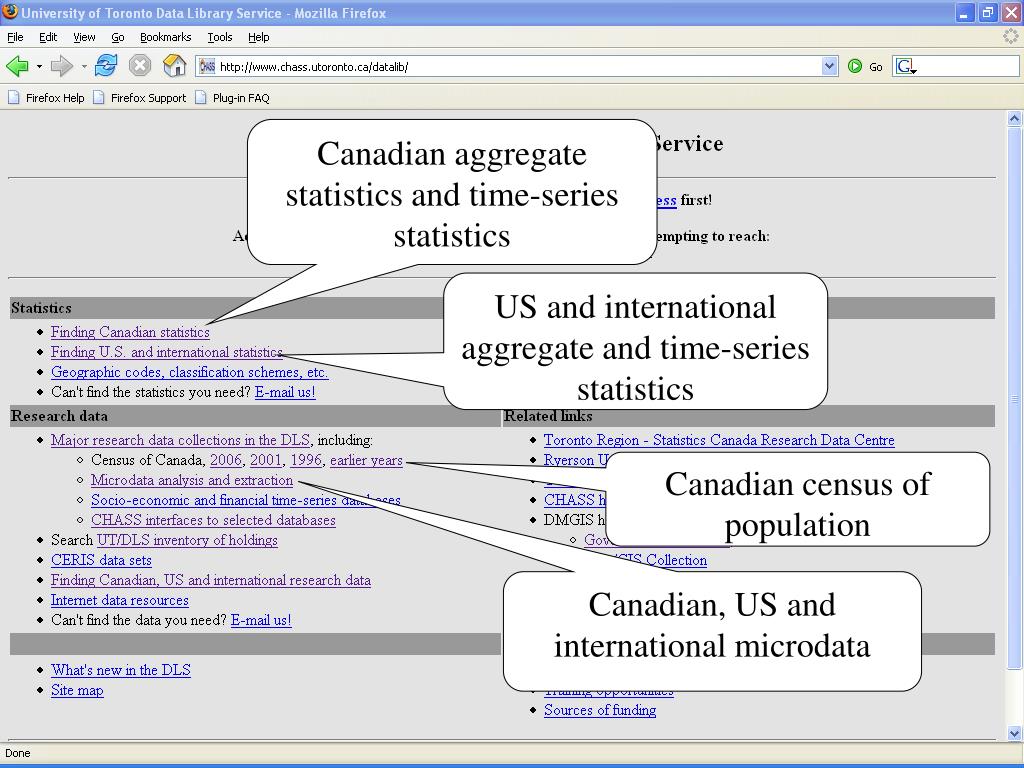Open the Go menu
This screenshot has height=768, width=1024.
click(x=118, y=37)
